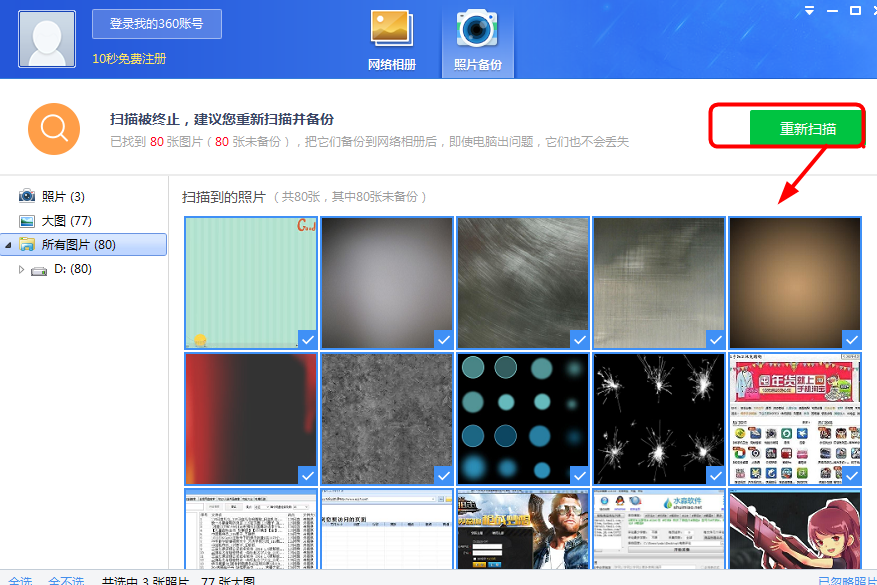The height and width of the screenshot is (585, 877).
Task: Select 所有图片 (80) in sidebar
Action: tap(84, 245)
